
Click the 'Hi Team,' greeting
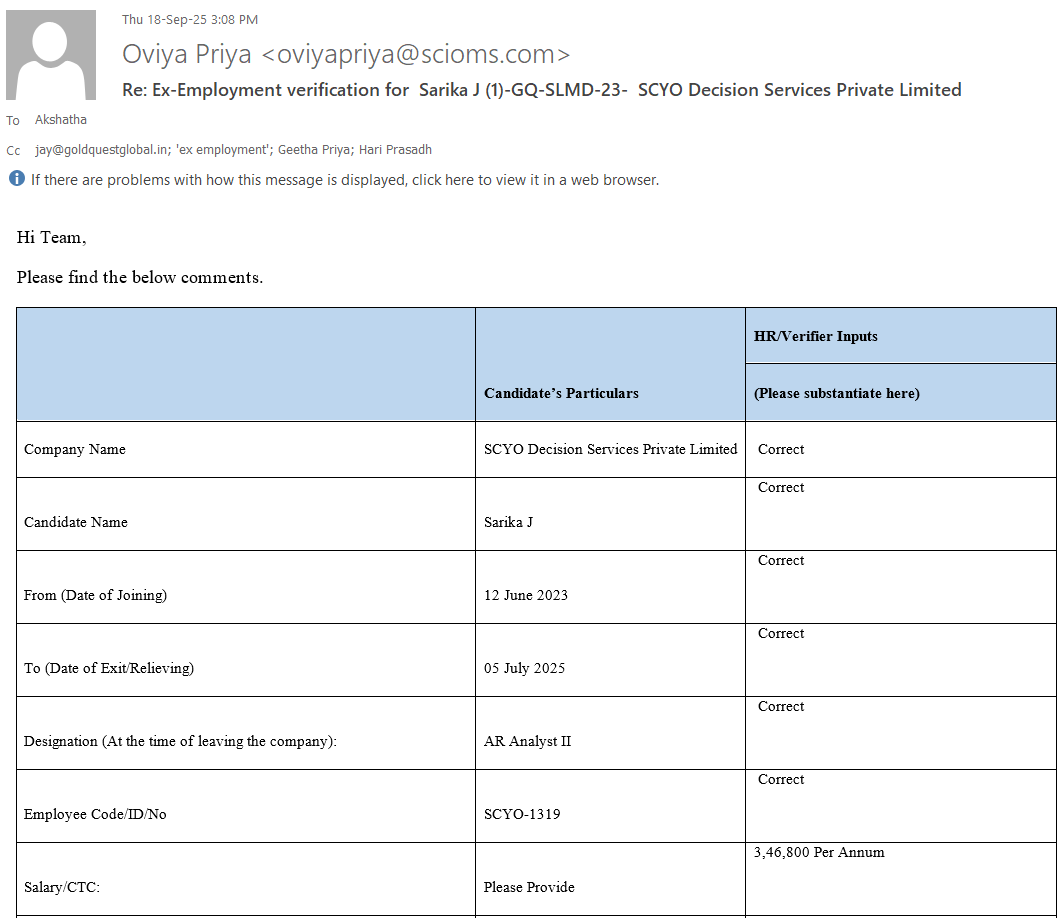pyautogui.click(x=51, y=238)
